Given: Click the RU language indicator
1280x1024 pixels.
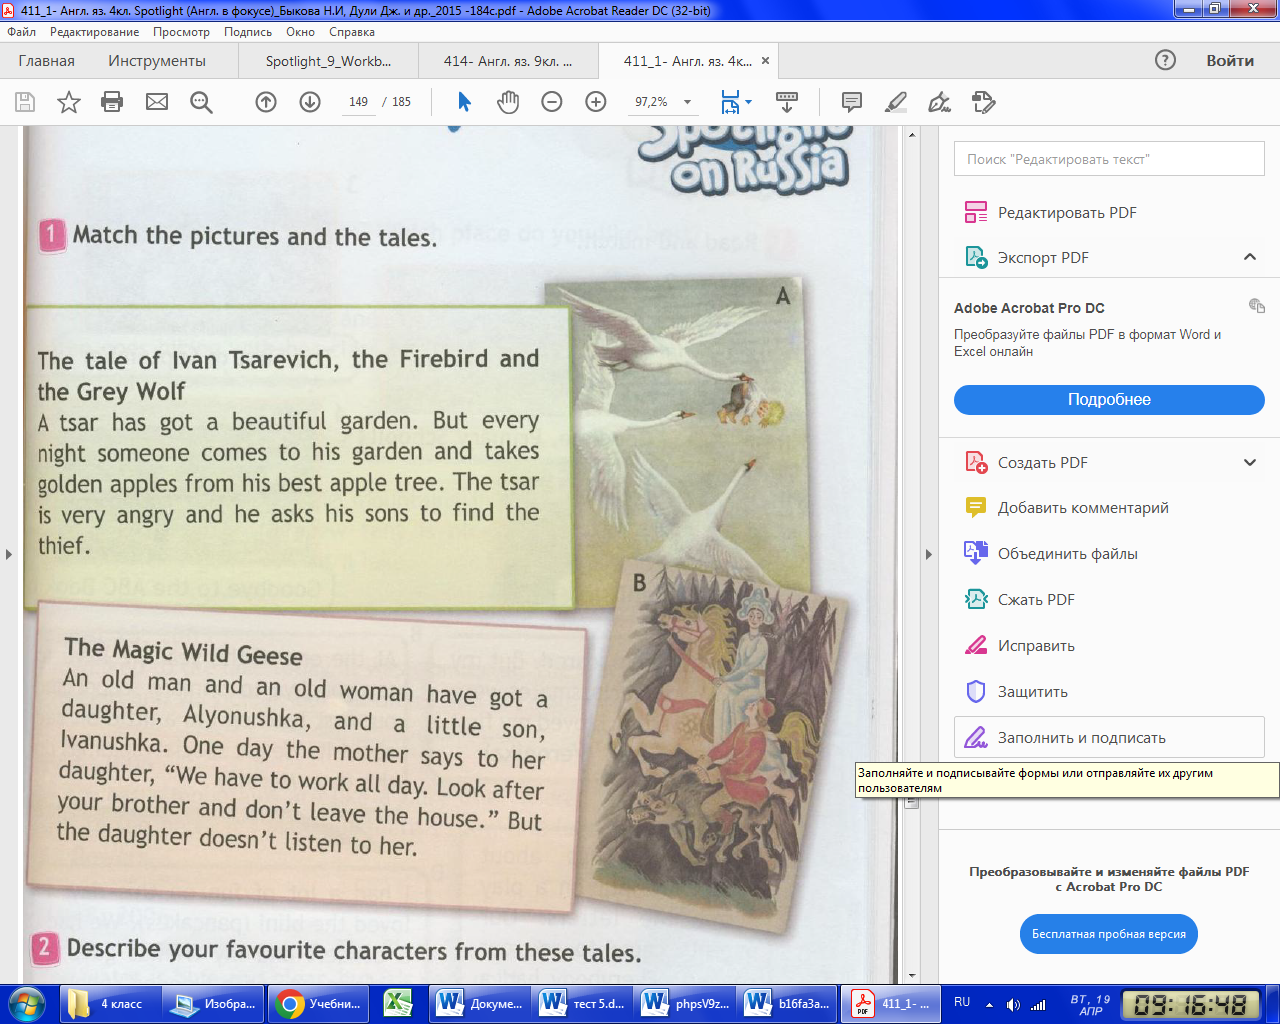Looking at the screenshot, I should coord(962,1002).
